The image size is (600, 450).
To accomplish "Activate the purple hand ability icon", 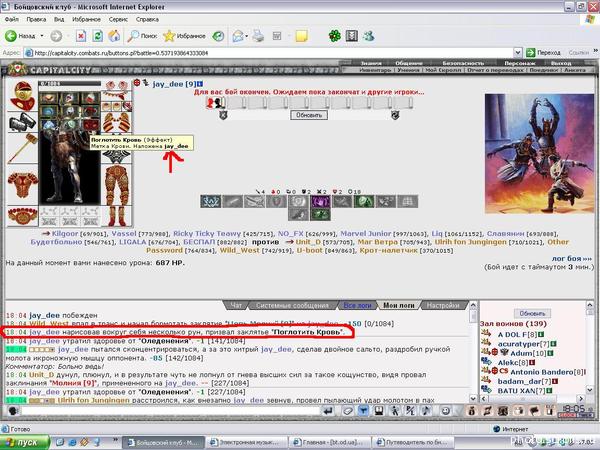I will pos(320,201).
